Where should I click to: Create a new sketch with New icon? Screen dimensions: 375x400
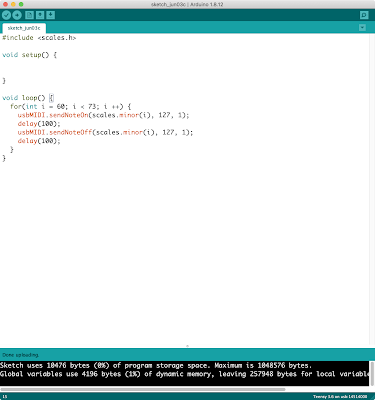point(29,15)
